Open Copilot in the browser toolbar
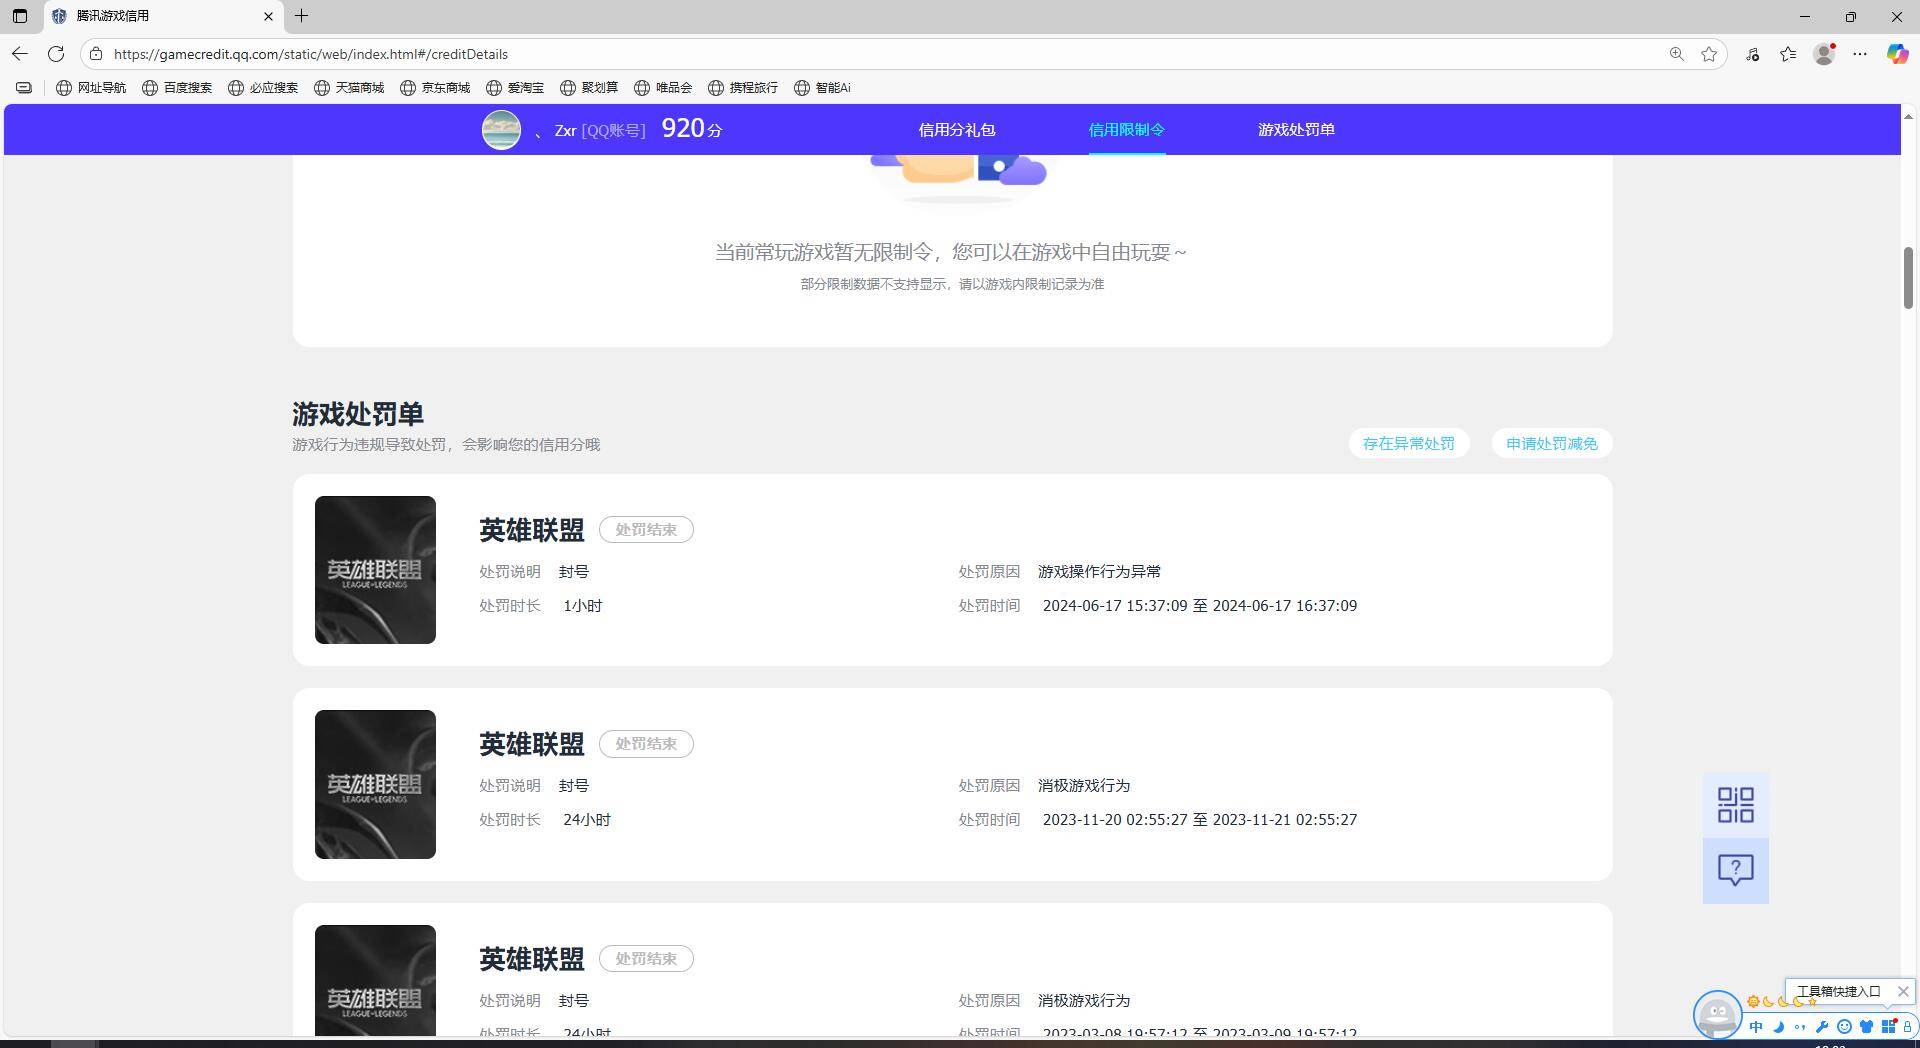This screenshot has height=1048, width=1920. point(1897,54)
